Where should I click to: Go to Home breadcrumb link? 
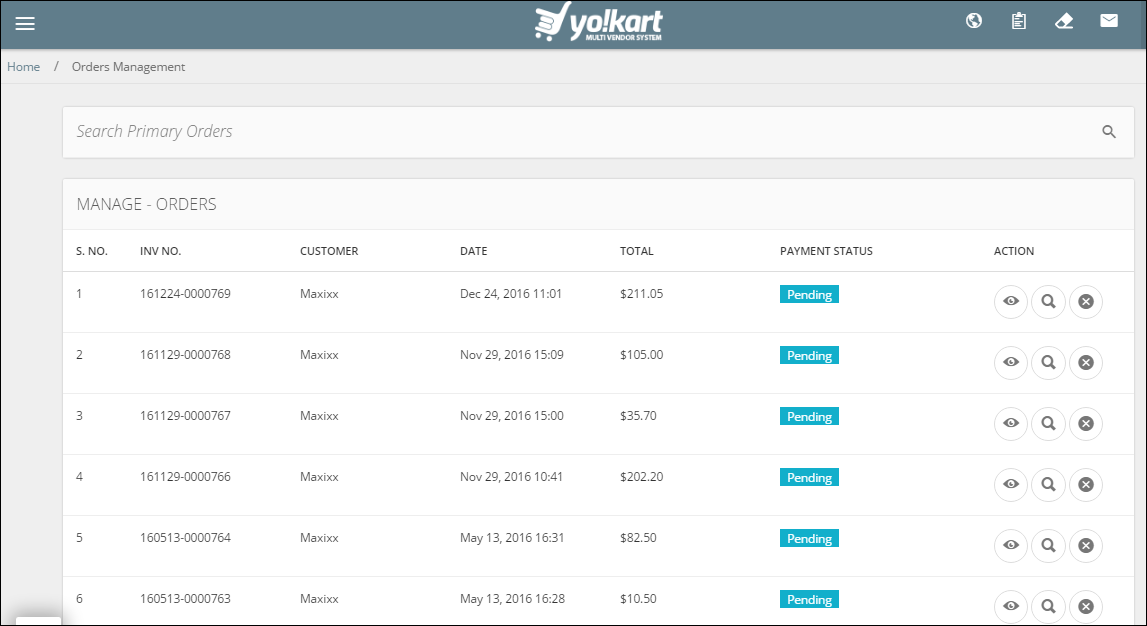pyautogui.click(x=23, y=67)
